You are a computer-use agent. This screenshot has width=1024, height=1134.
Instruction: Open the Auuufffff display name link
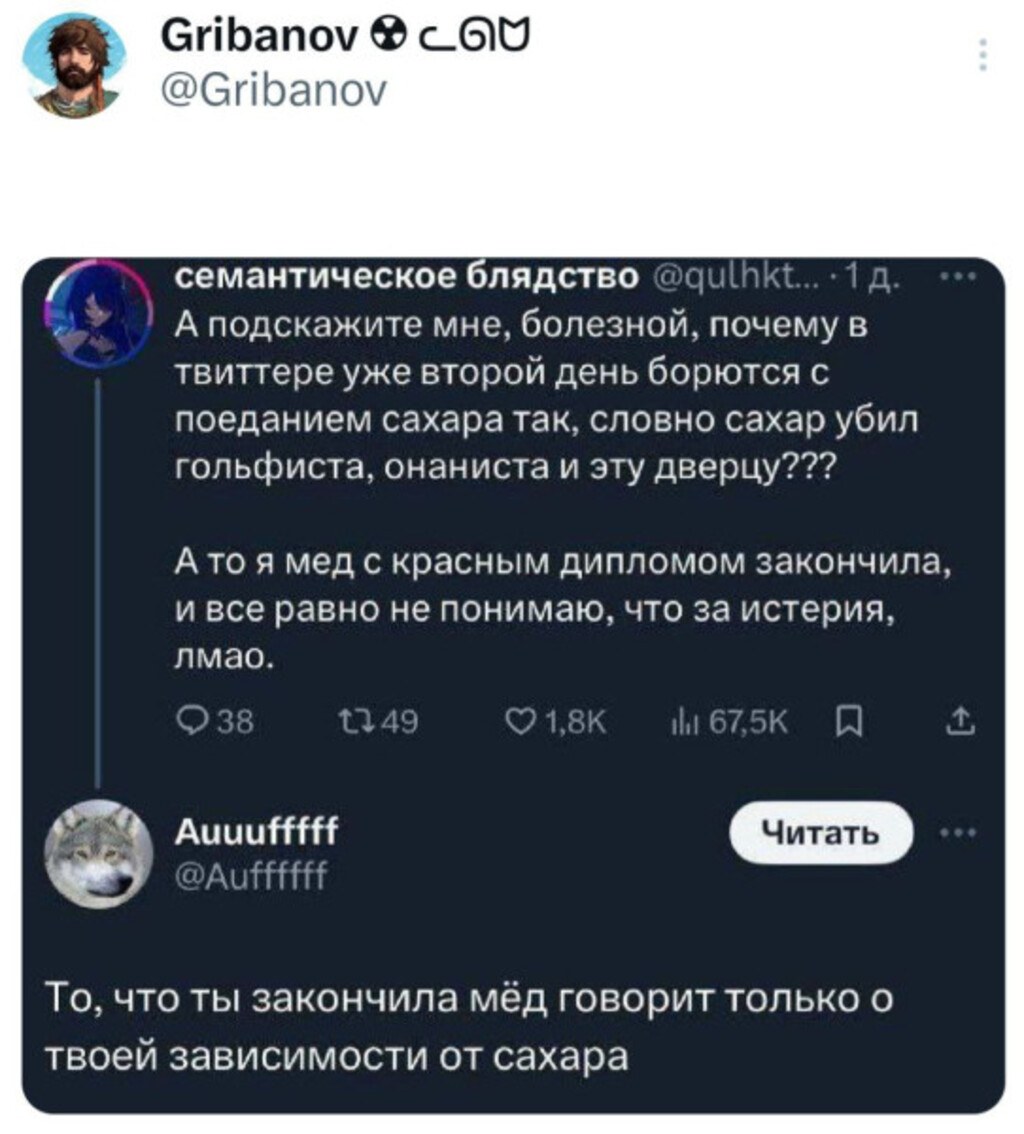coord(255,831)
